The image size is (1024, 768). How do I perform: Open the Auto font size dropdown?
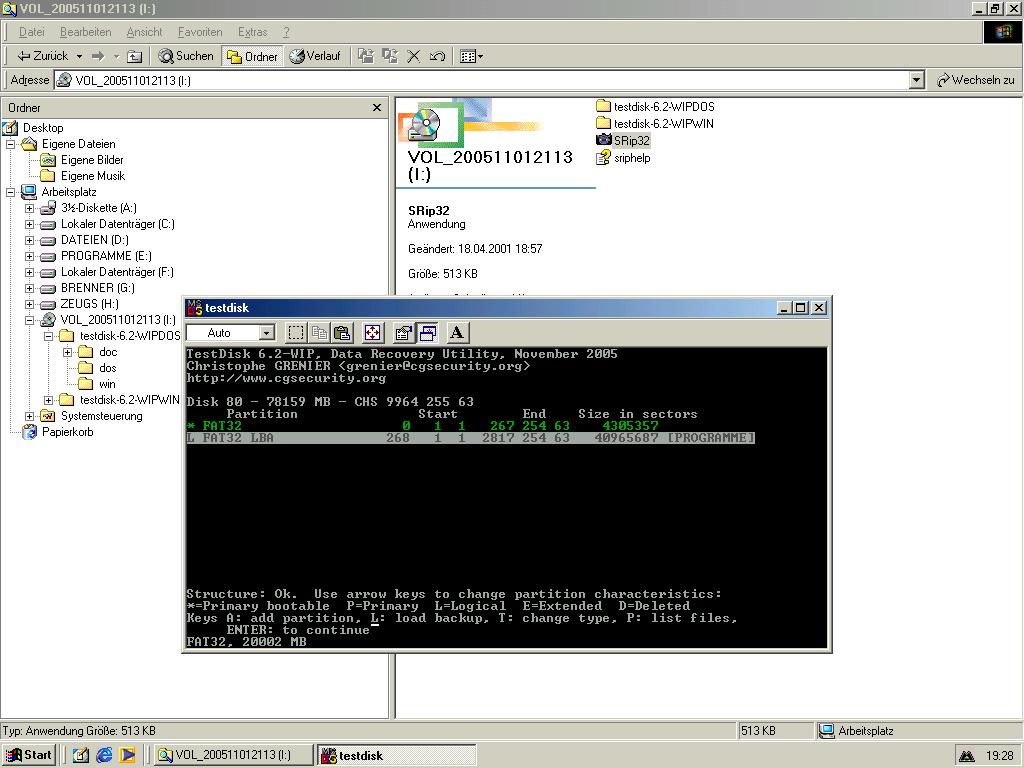point(266,333)
